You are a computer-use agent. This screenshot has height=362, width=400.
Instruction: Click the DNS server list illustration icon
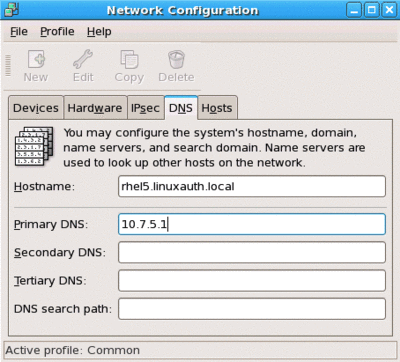coord(34,146)
